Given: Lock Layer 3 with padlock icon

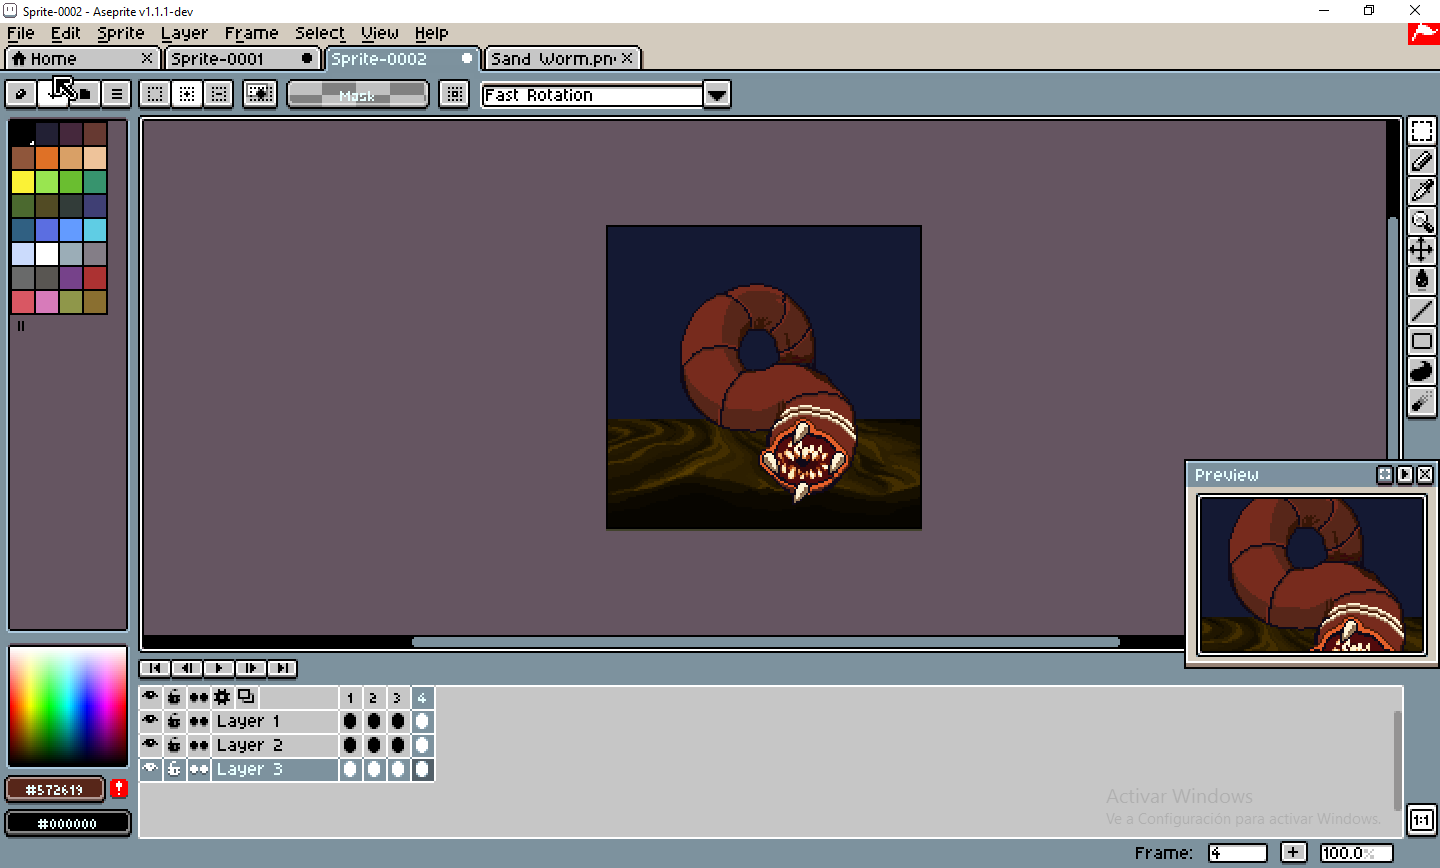Looking at the screenshot, I should (175, 769).
